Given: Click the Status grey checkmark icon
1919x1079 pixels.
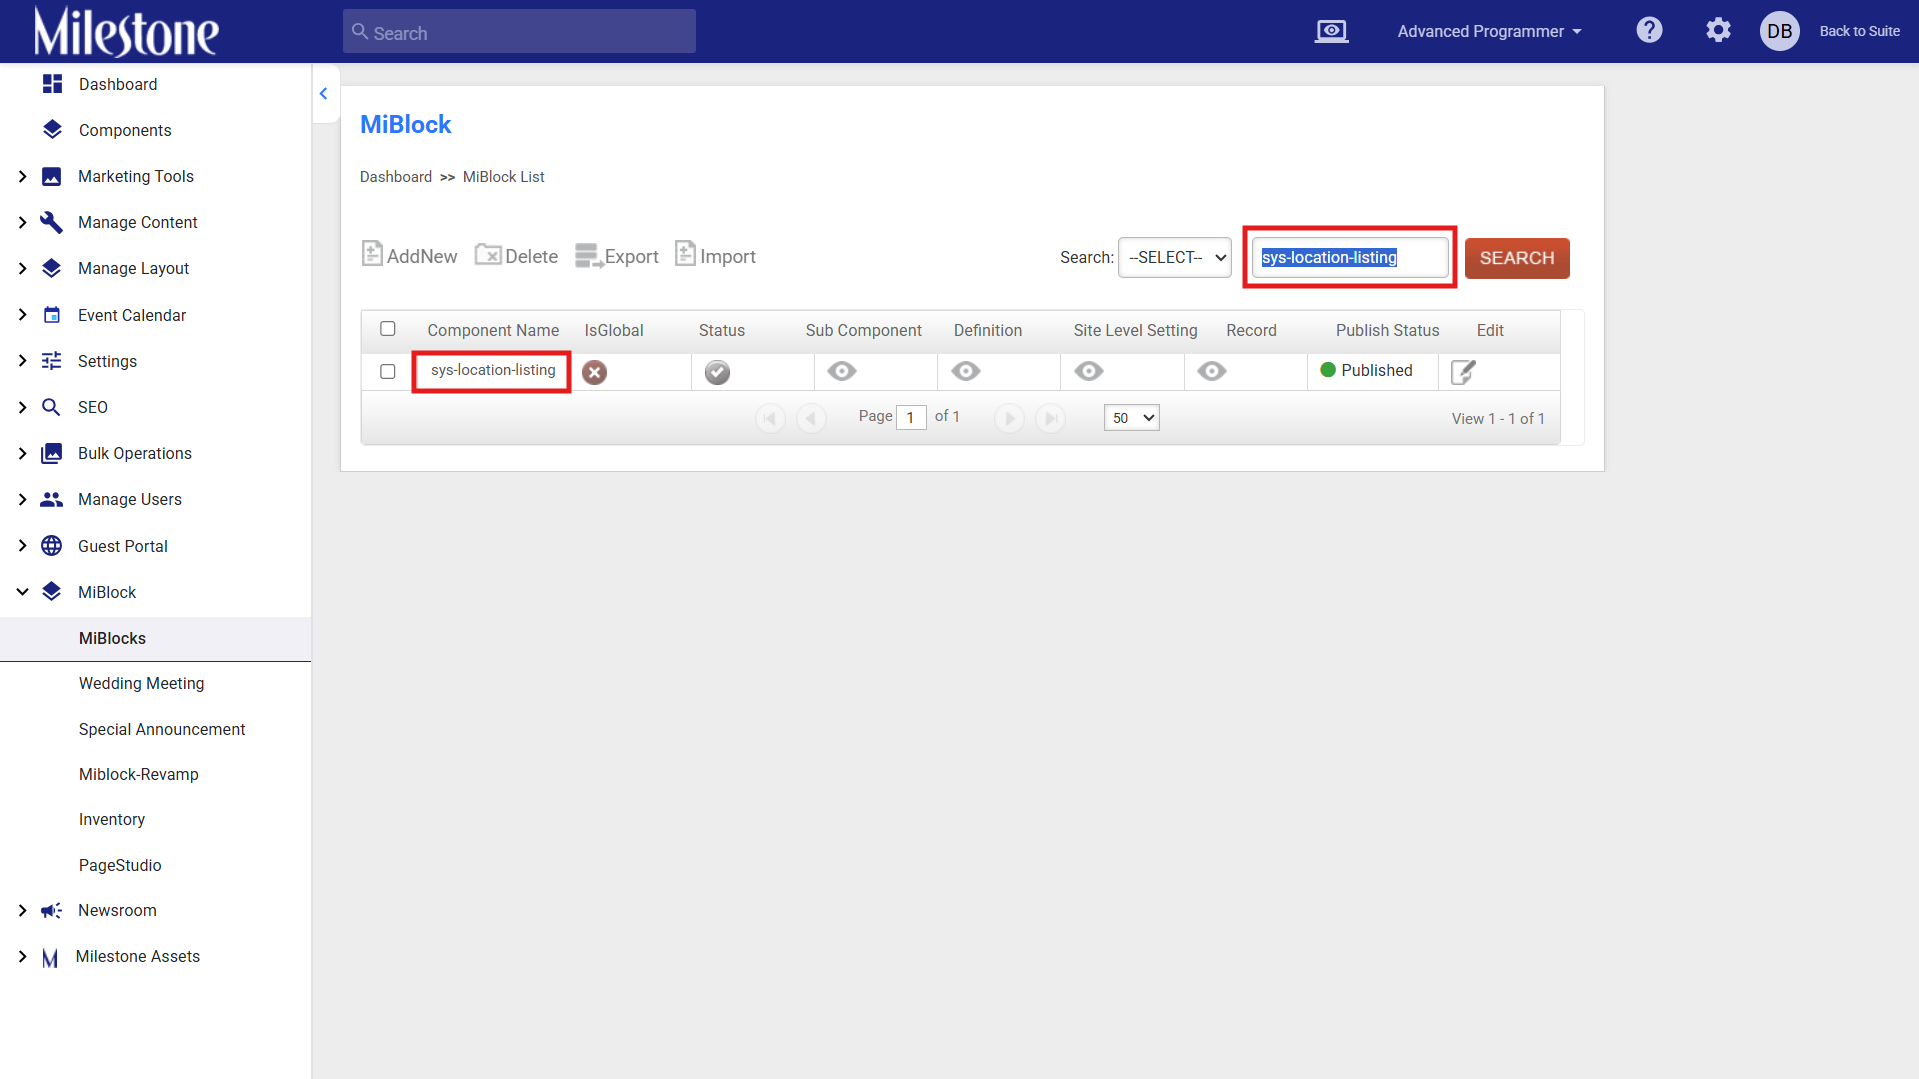Looking at the screenshot, I should pos(717,372).
